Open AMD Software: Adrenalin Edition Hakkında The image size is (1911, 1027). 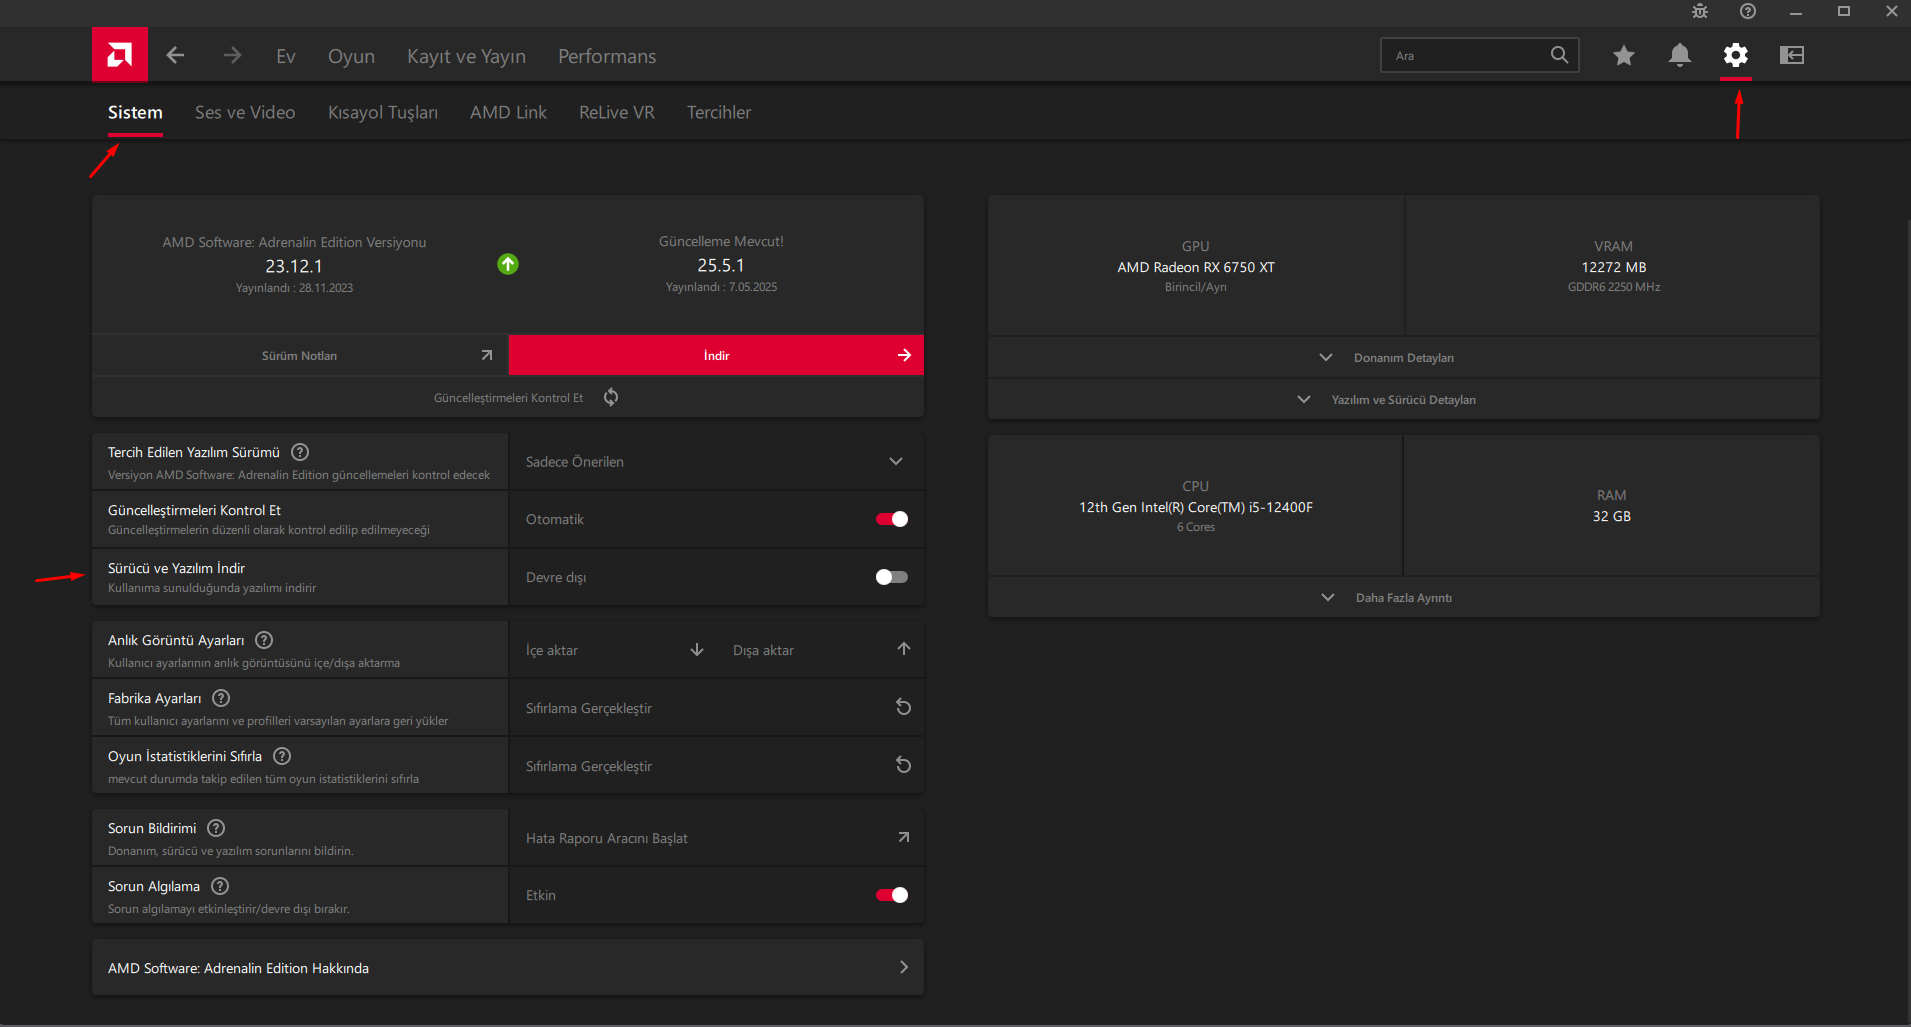pyautogui.click(x=508, y=967)
